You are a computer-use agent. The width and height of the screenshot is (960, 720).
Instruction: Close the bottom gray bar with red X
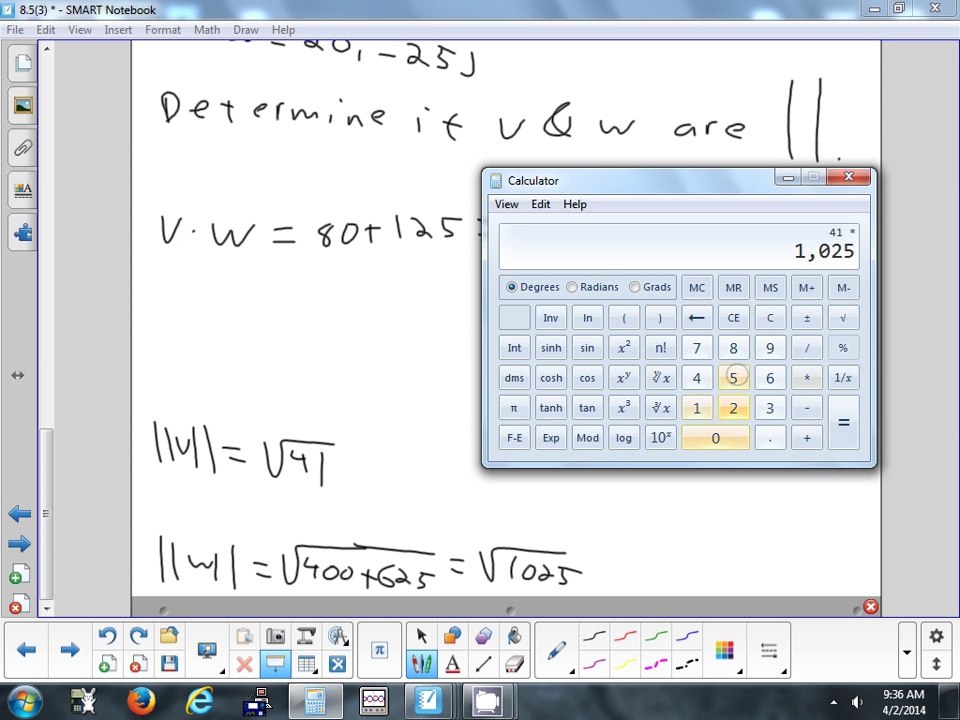pos(871,607)
